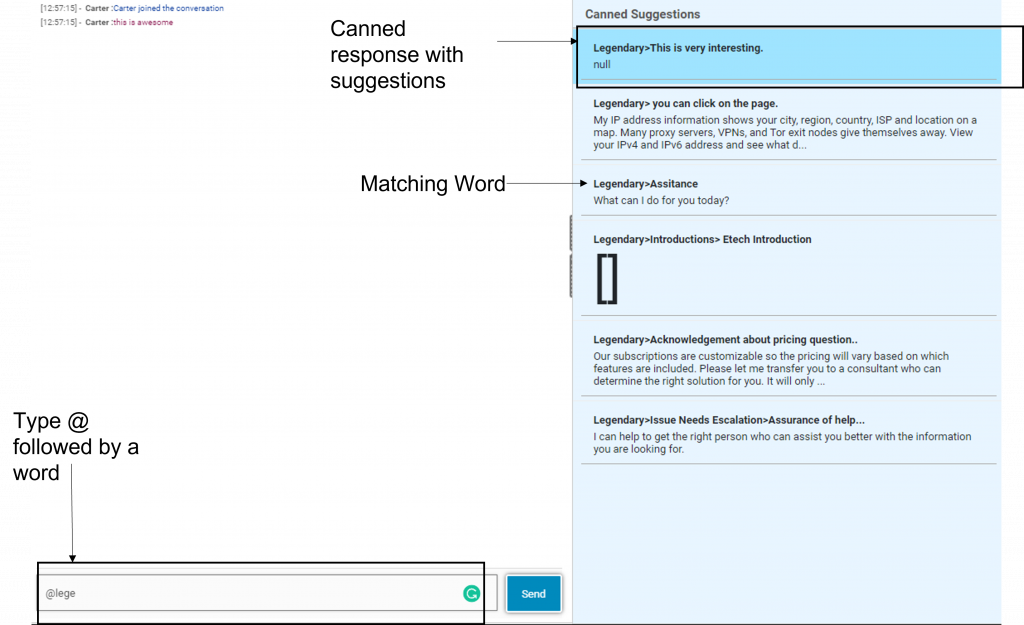
Task: Click the subscriptions pricing response body text
Action: coord(770,369)
